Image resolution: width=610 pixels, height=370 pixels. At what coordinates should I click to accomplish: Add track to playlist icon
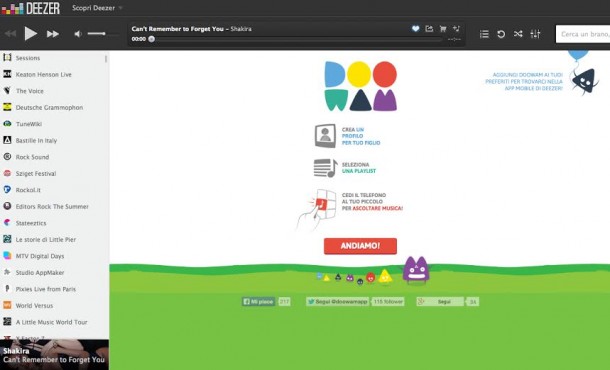[456, 28]
